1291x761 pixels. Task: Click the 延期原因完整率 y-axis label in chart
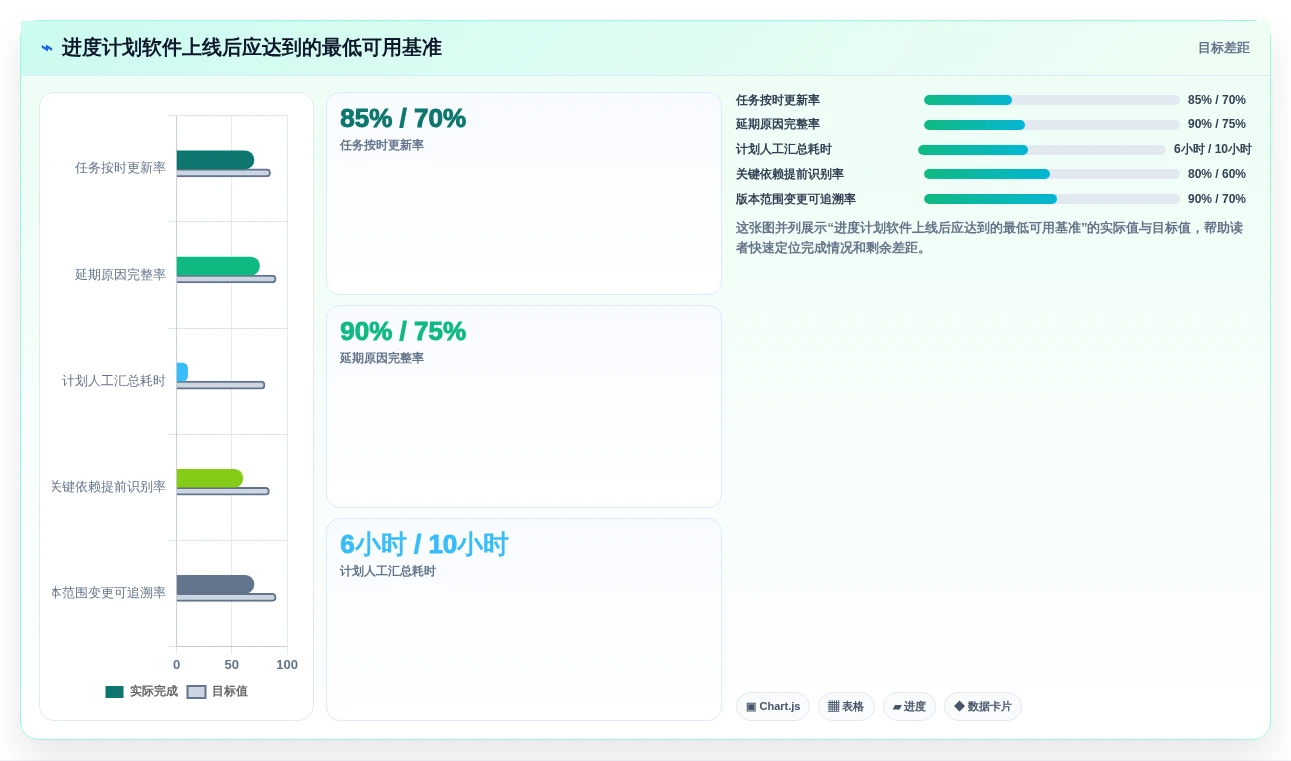[120, 275]
